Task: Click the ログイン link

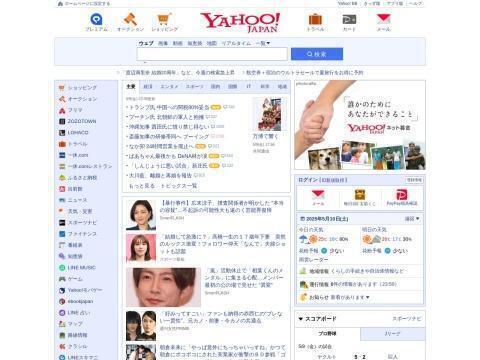Action: pos(308,180)
